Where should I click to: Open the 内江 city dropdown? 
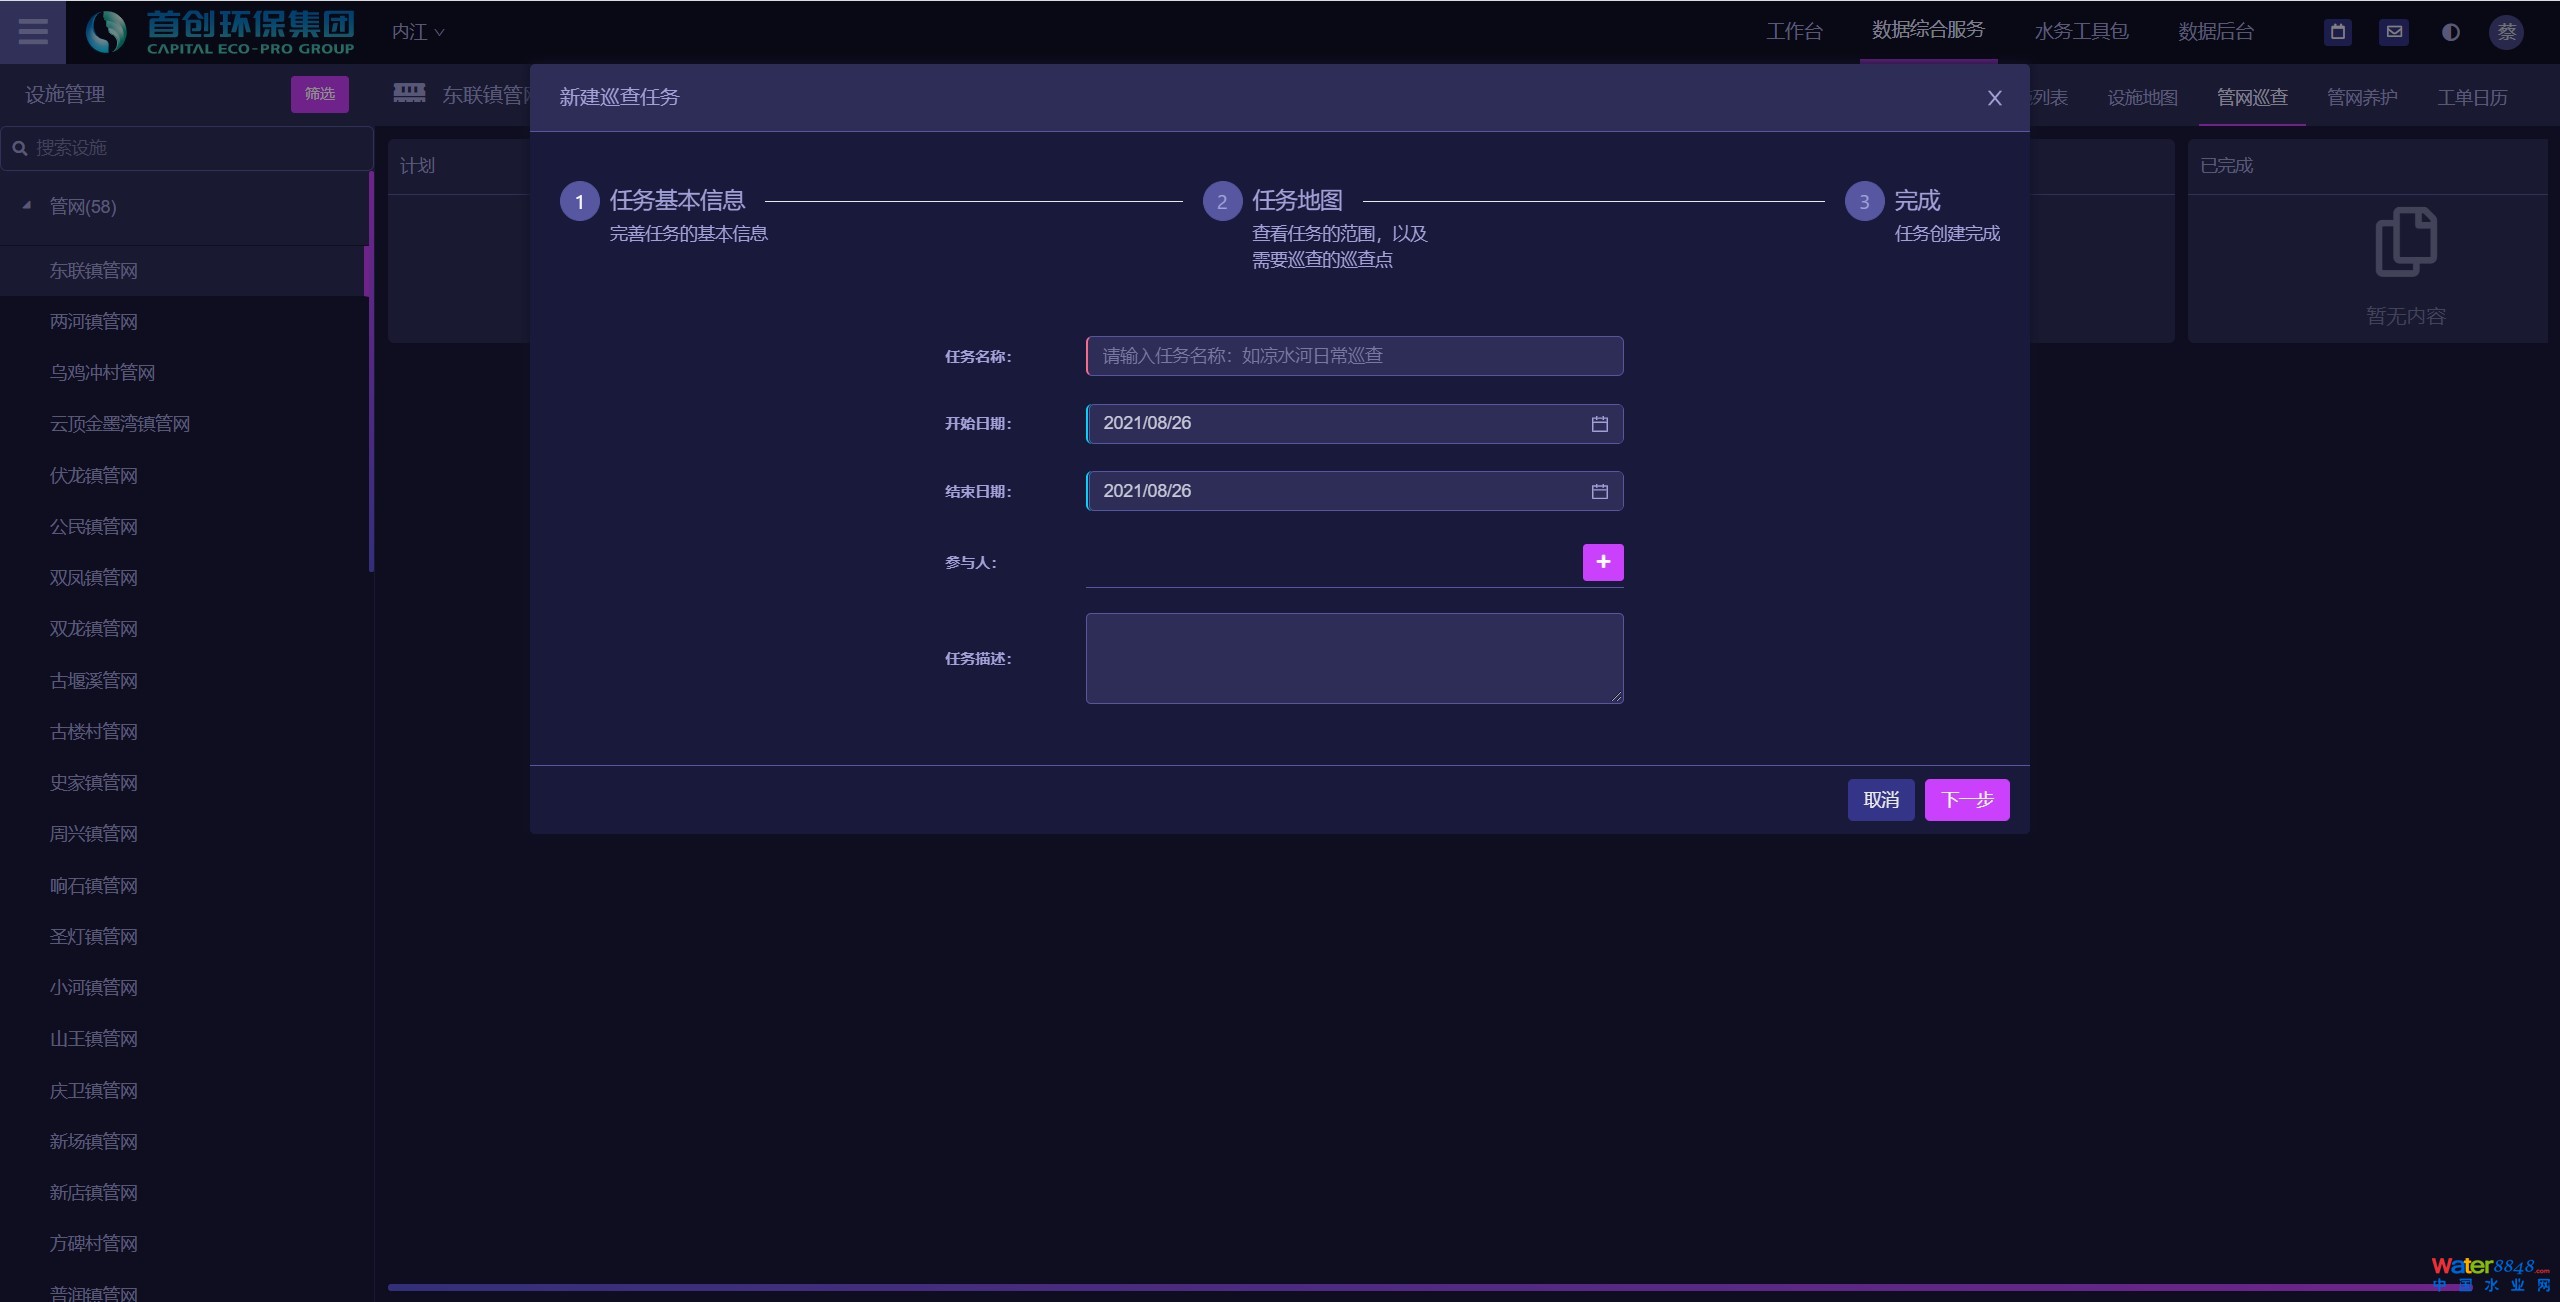418,32
